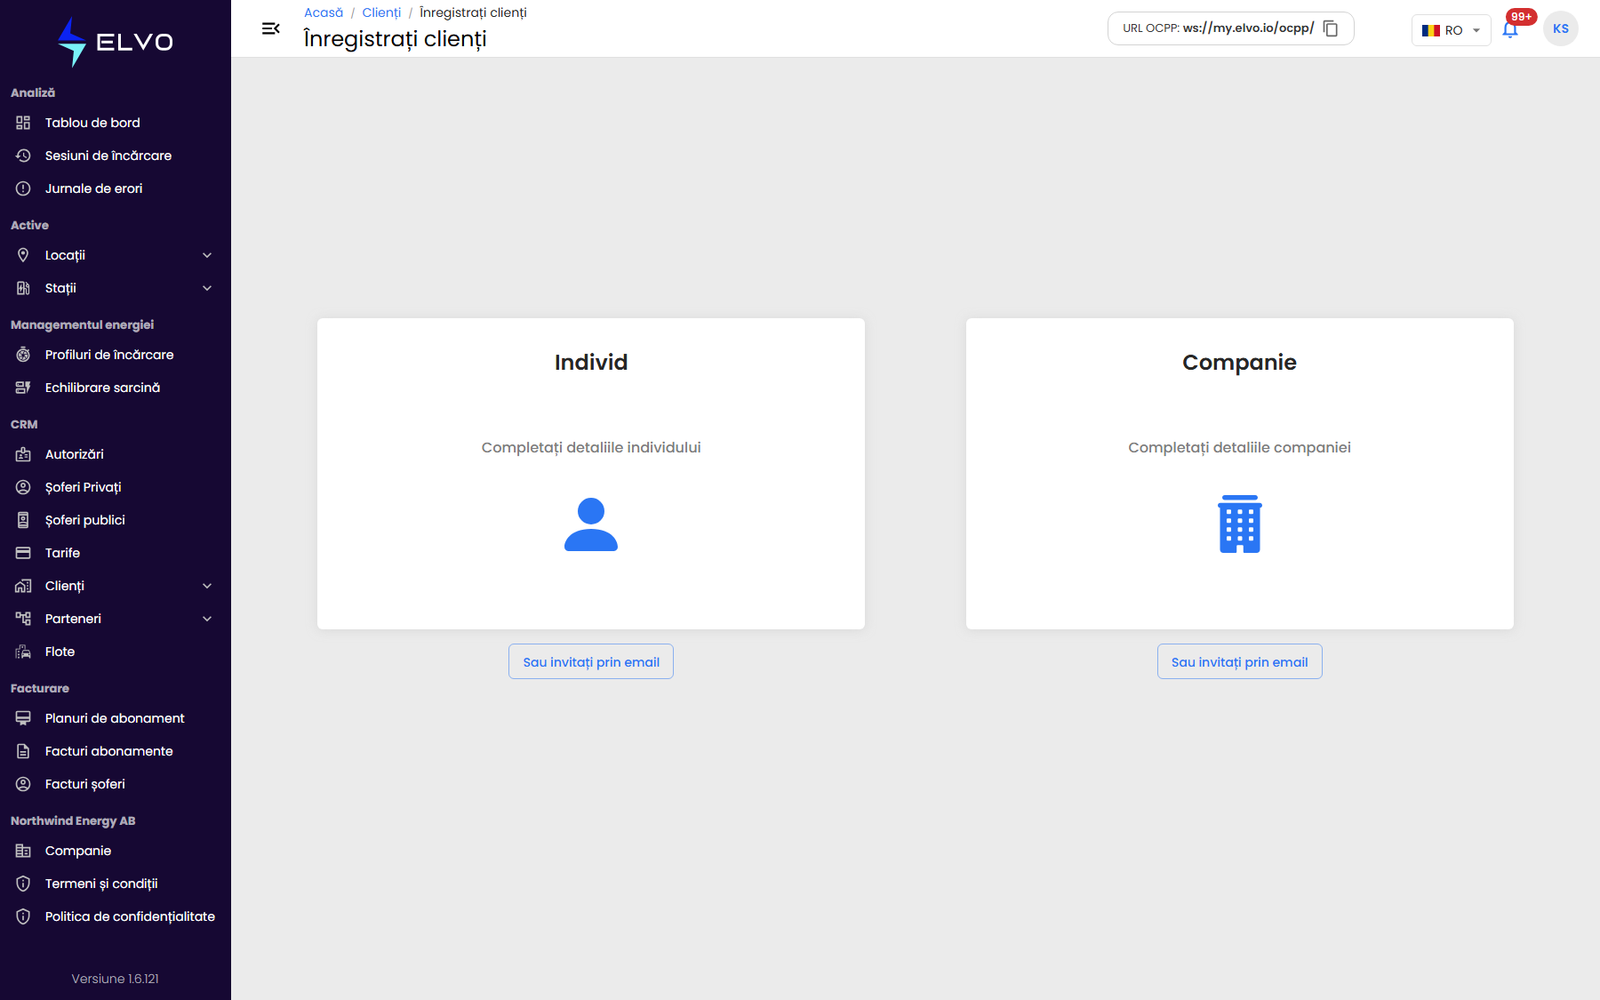Screen dimensions: 1600x1000
Task: Collapse the sidebar with hamburger icon
Action: click(270, 29)
